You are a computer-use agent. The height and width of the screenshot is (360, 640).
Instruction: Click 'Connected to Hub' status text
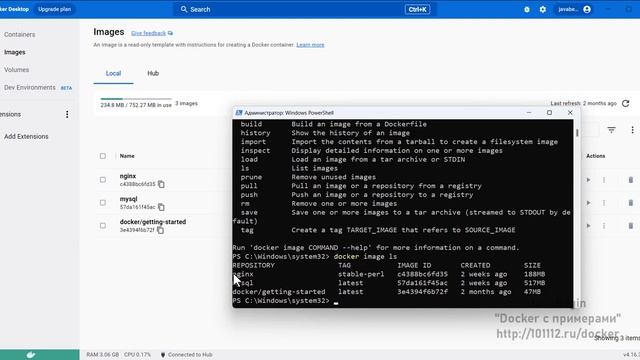click(x=190, y=355)
